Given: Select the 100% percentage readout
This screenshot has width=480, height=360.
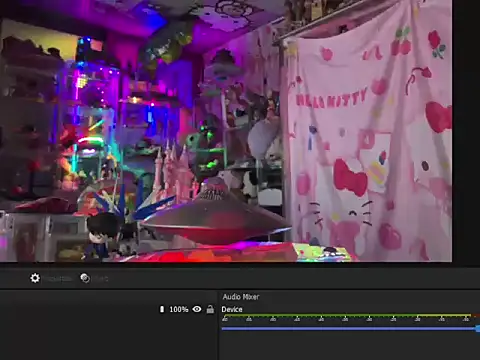Looking at the screenshot, I should [x=179, y=309].
